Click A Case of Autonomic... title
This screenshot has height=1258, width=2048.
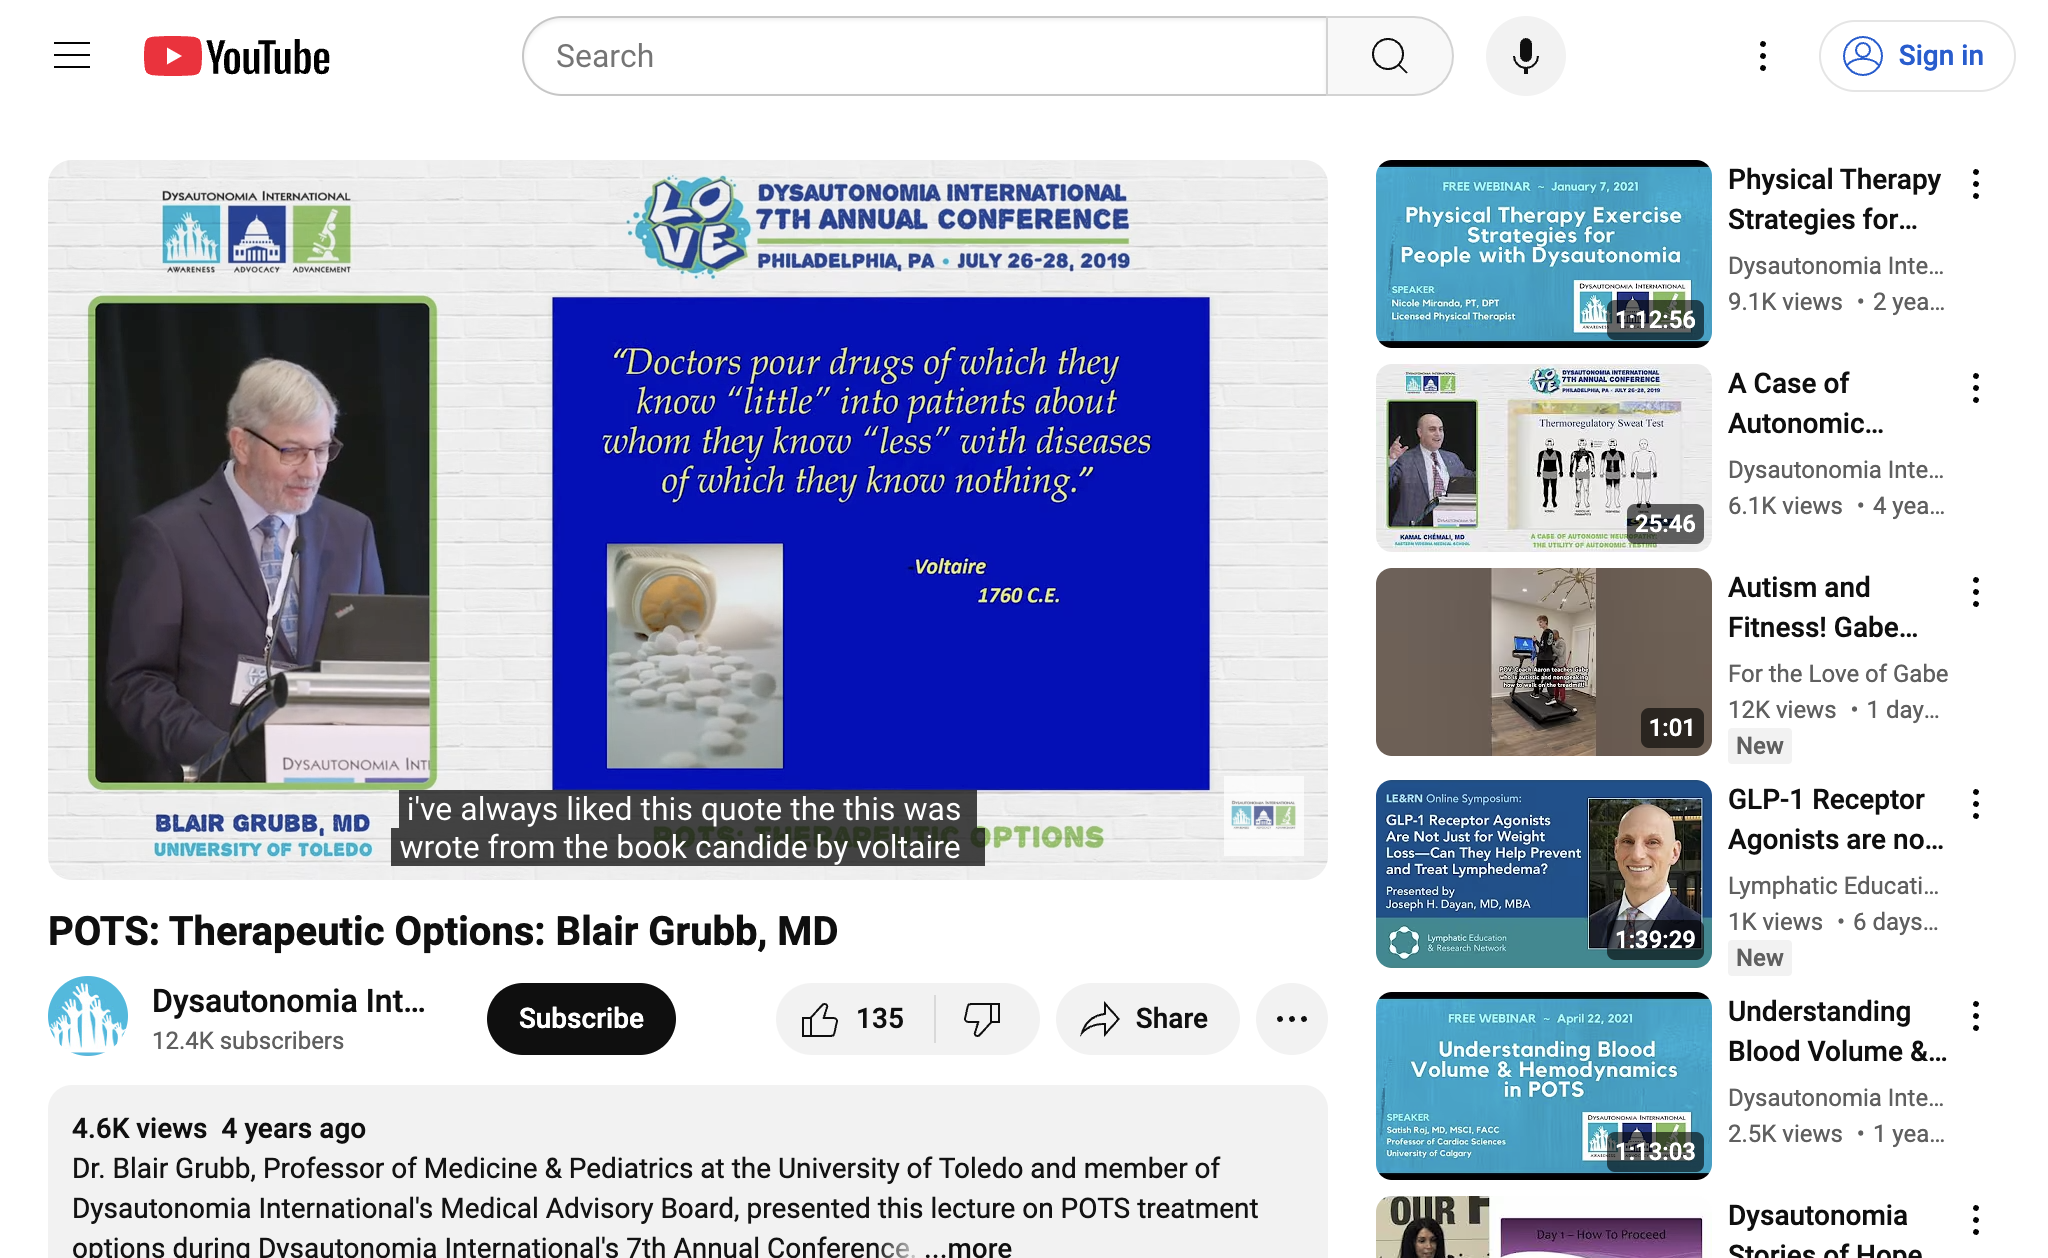(1806, 403)
